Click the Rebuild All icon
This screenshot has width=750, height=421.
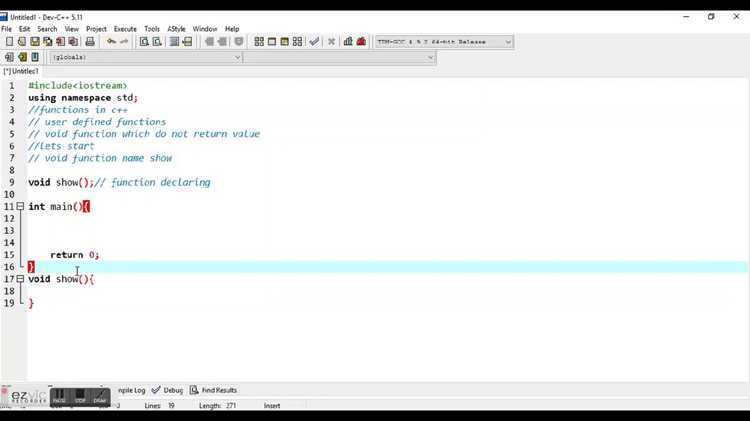(x=298, y=42)
